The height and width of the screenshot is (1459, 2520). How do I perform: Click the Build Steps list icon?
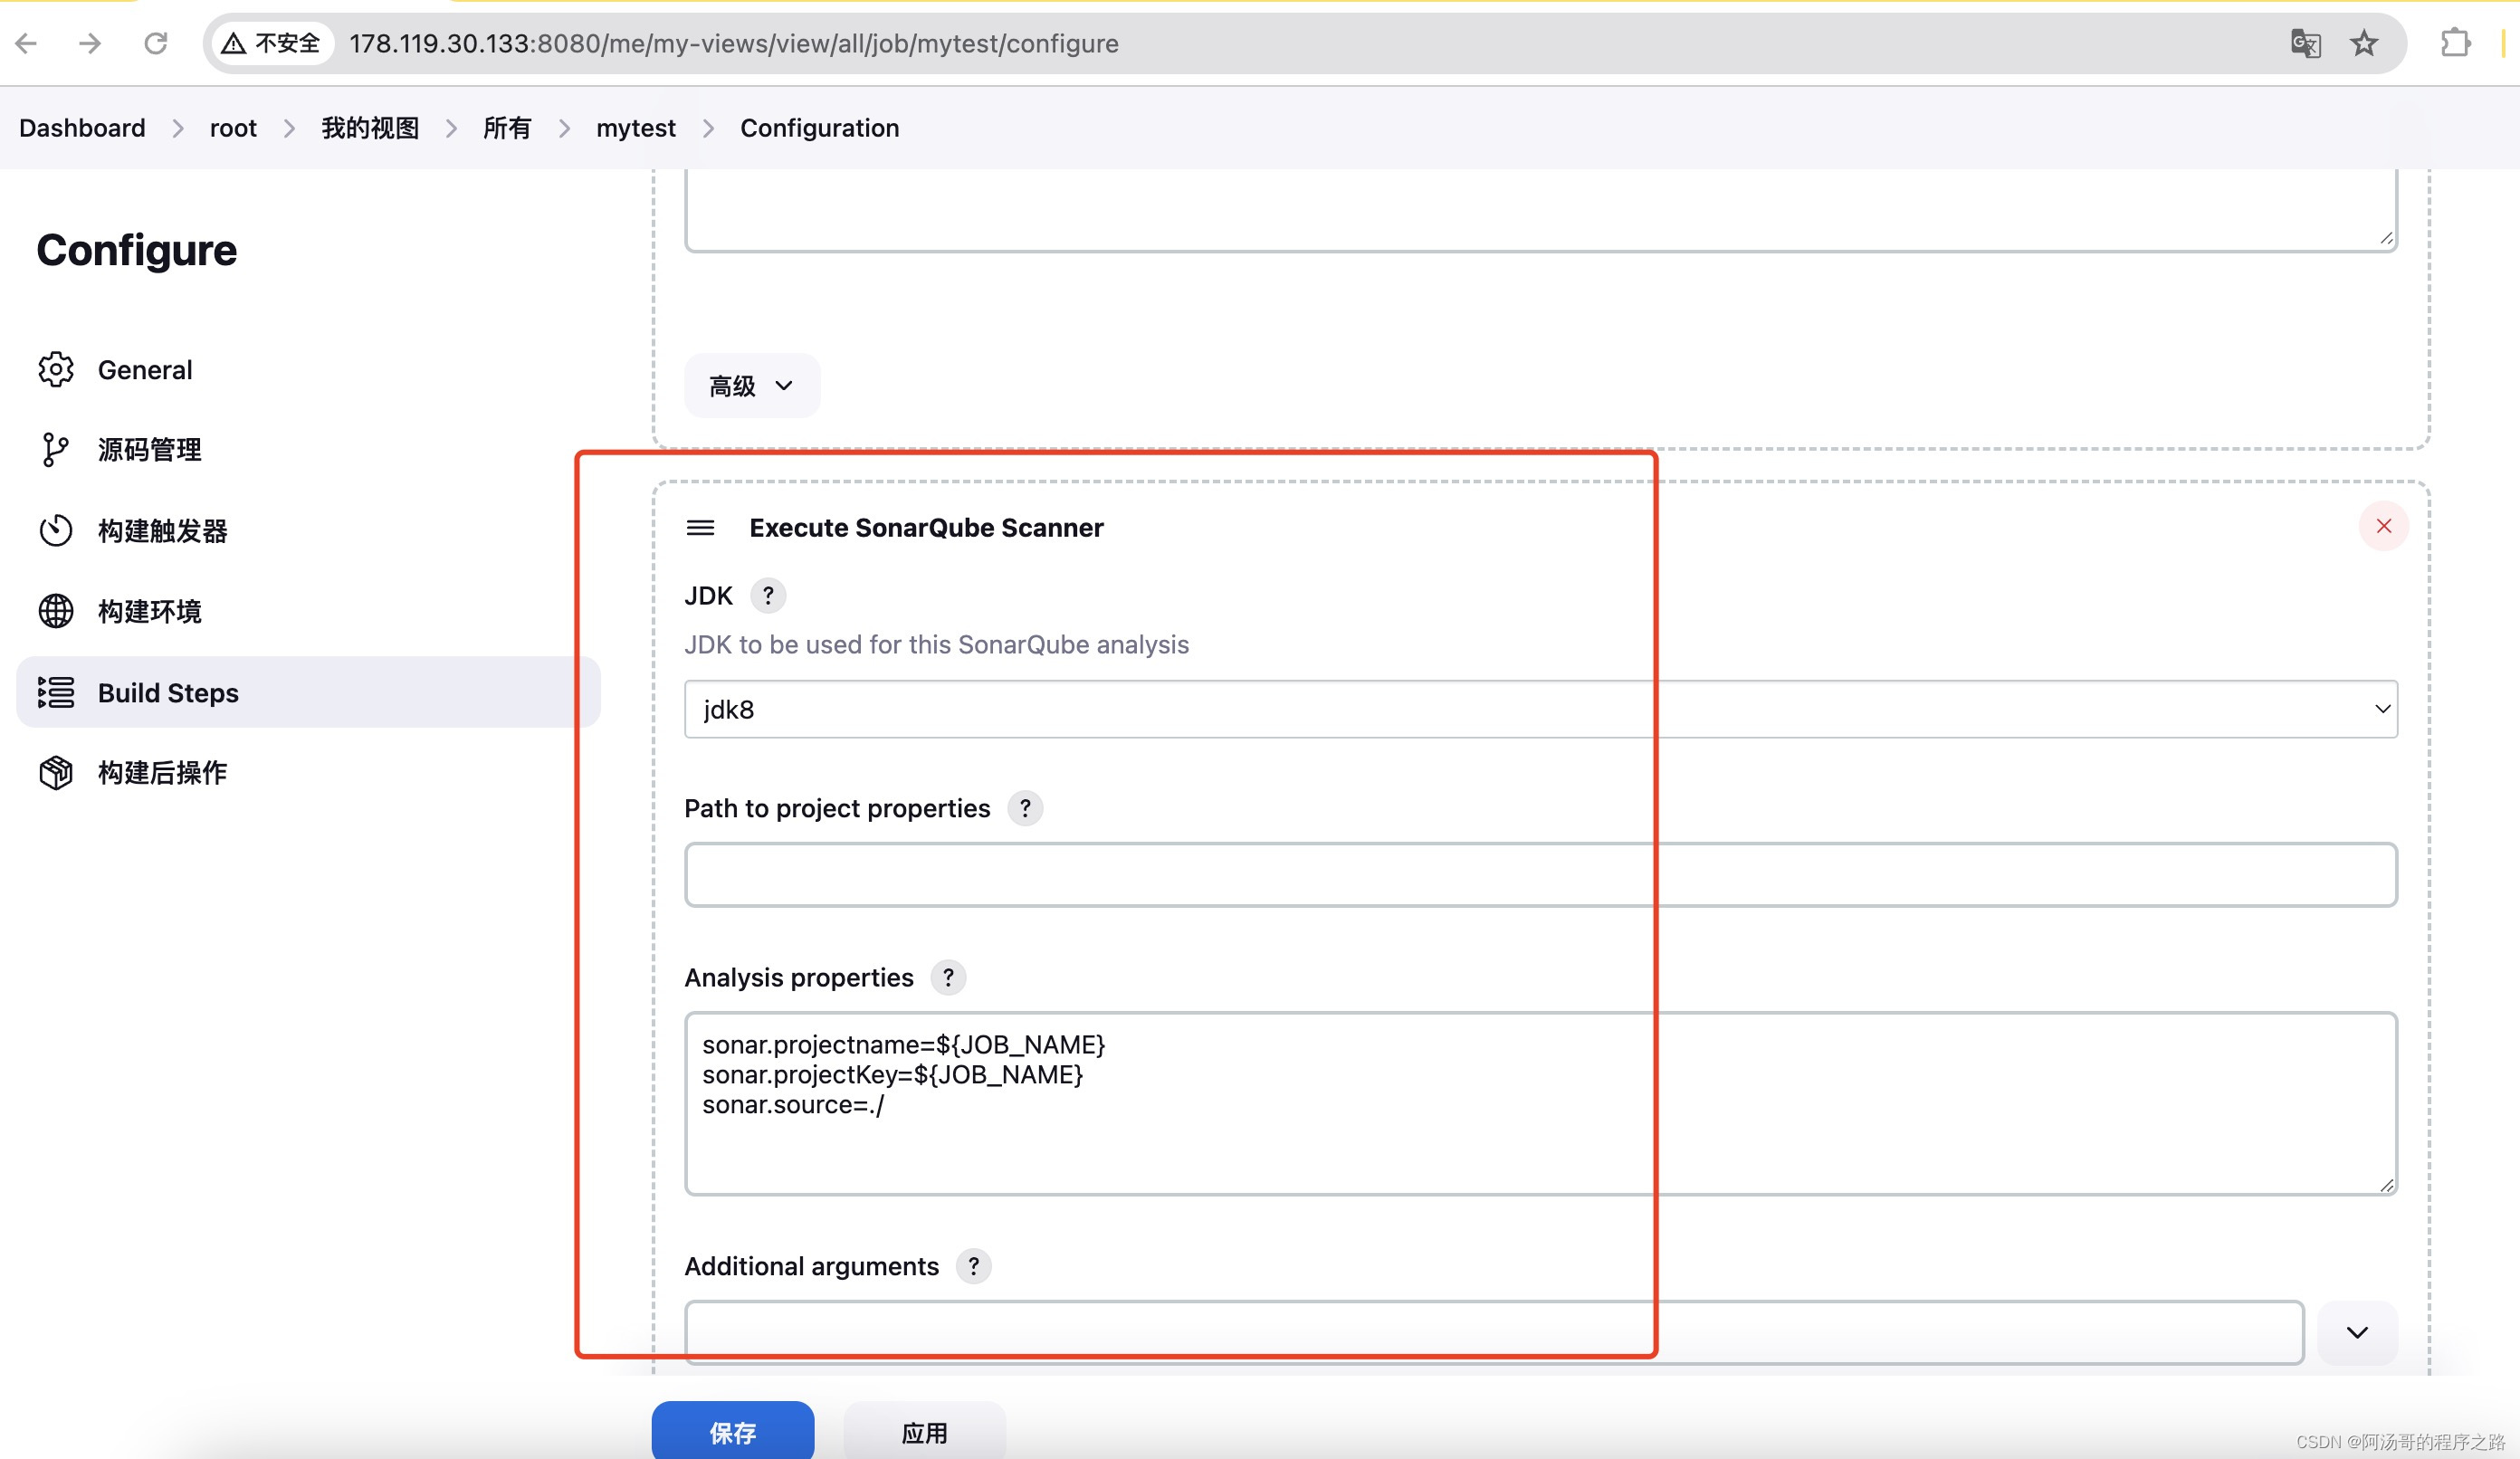(x=56, y=692)
